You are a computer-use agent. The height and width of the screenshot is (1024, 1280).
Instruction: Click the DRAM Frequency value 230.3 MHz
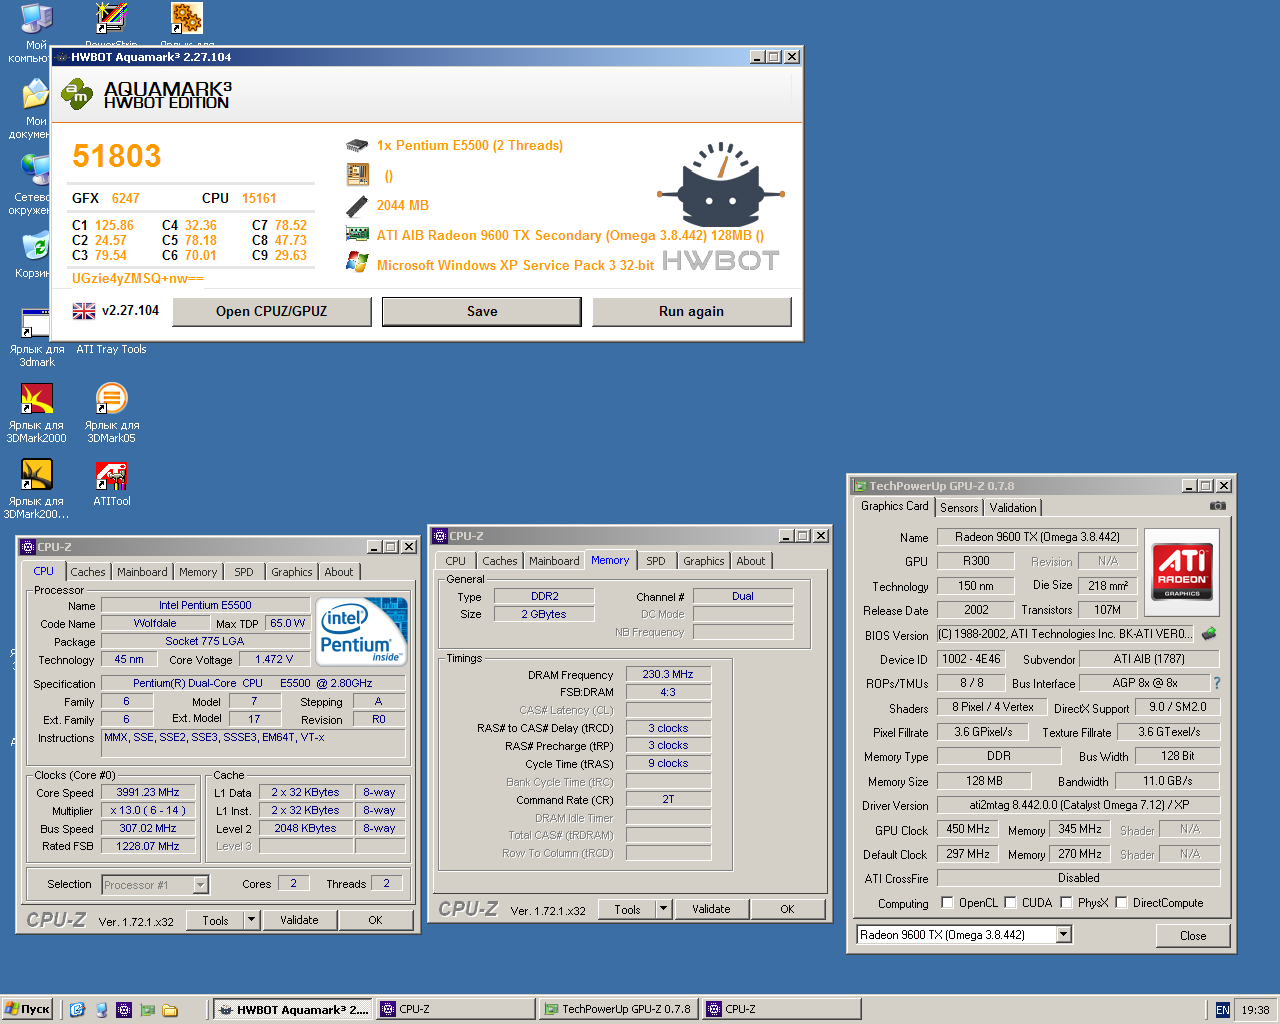click(x=668, y=674)
